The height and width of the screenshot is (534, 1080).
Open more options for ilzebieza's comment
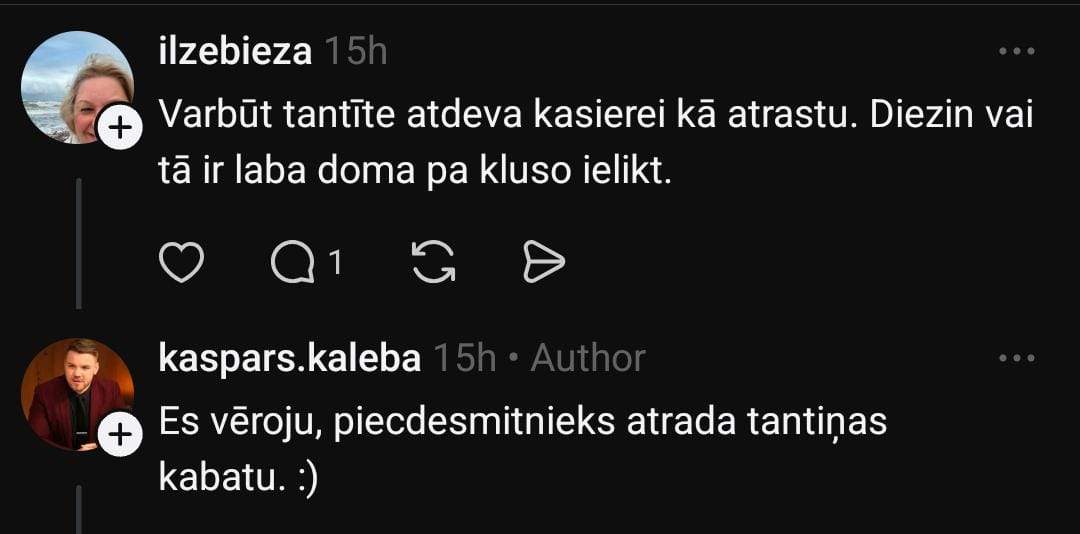click(1017, 51)
